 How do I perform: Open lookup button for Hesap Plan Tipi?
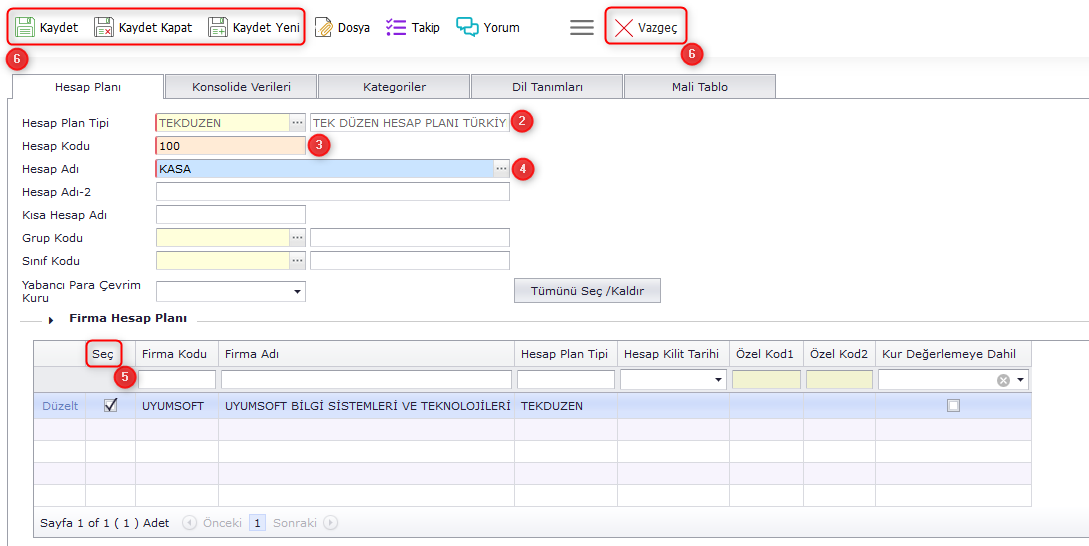pyautogui.click(x=297, y=123)
